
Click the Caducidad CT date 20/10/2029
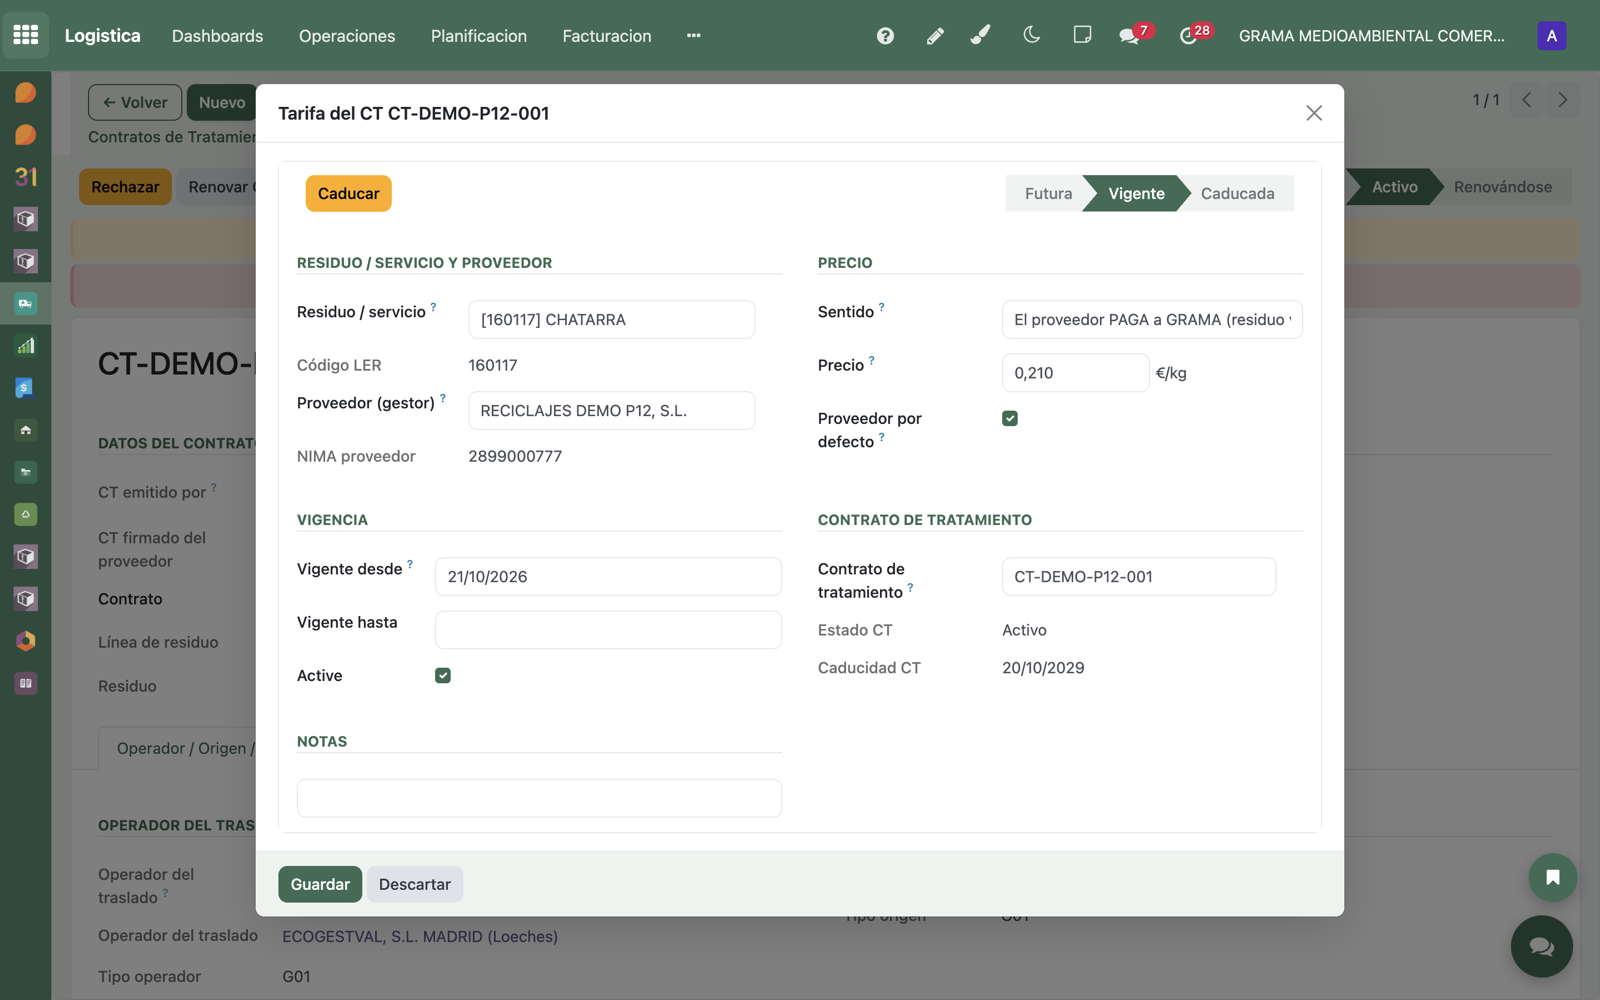[1043, 668]
